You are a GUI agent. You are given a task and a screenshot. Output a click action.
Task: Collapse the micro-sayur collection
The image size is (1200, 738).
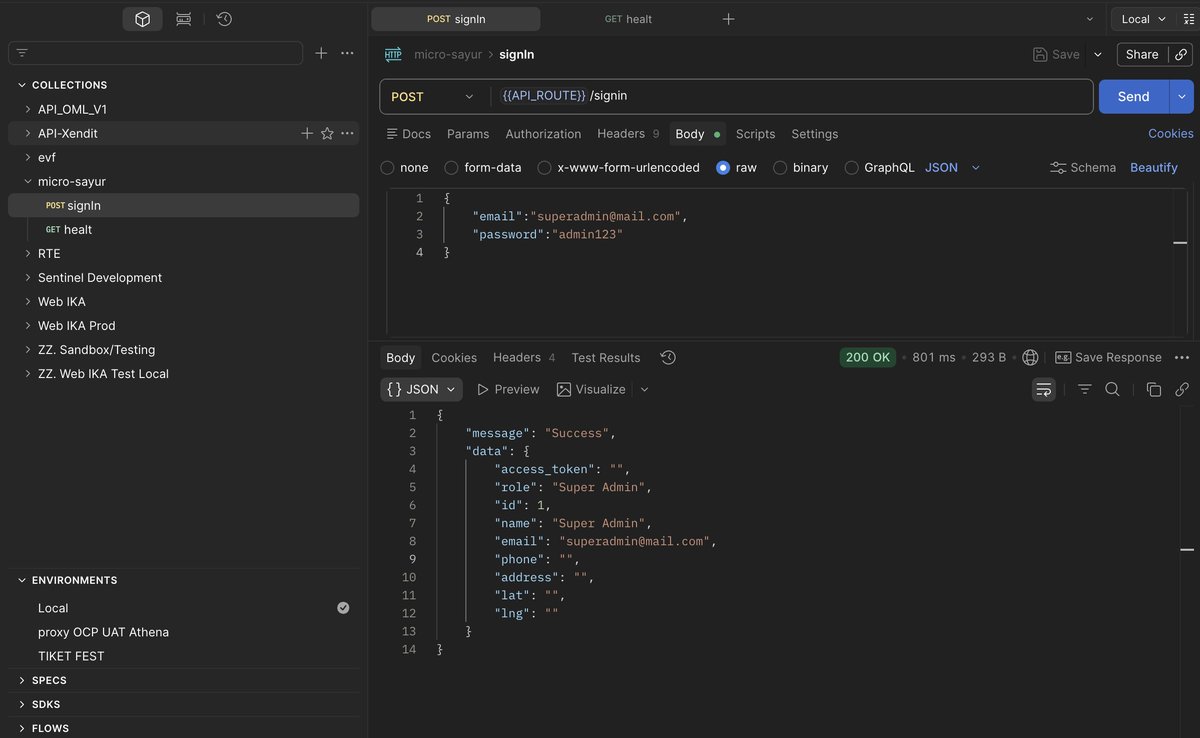point(28,181)
